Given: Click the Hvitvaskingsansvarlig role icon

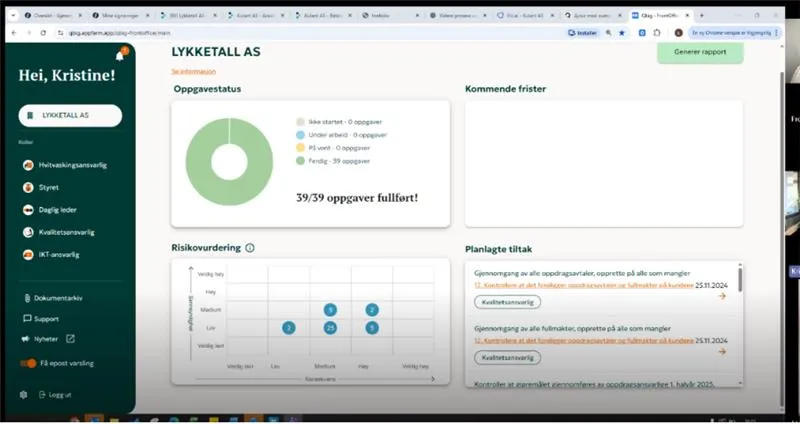Looking at the screenshot, I should click(29, 164).
